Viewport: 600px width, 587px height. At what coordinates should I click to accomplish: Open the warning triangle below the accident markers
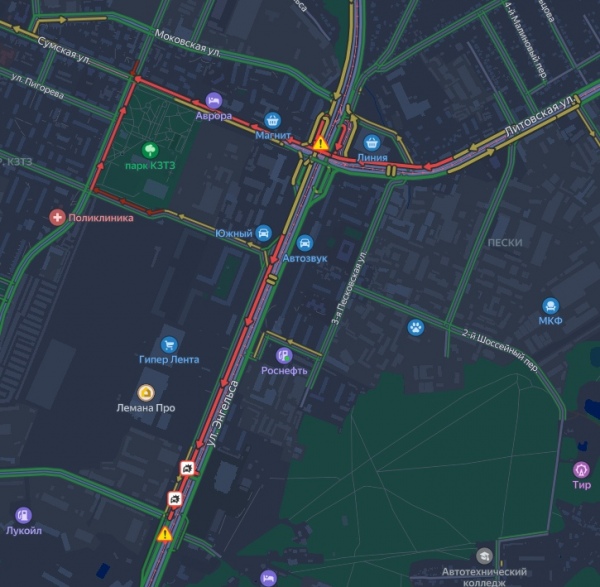[165, 534]
